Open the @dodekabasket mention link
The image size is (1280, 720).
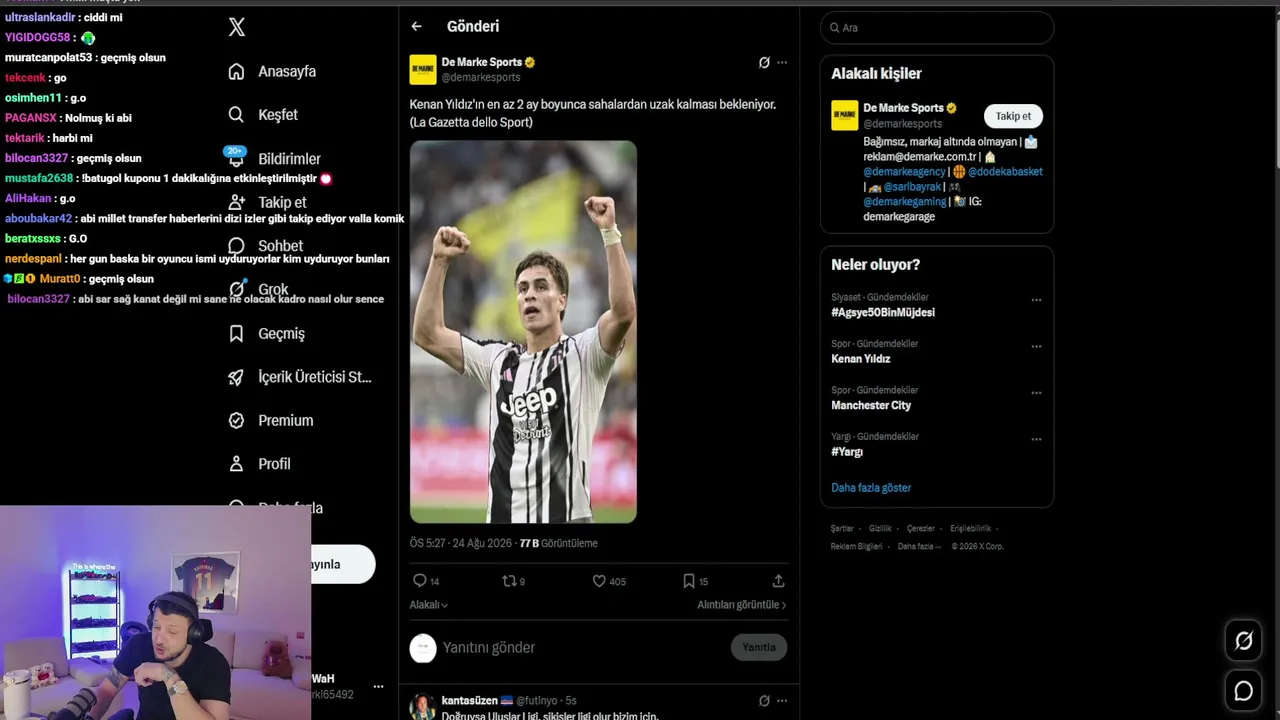point(1005,172)
